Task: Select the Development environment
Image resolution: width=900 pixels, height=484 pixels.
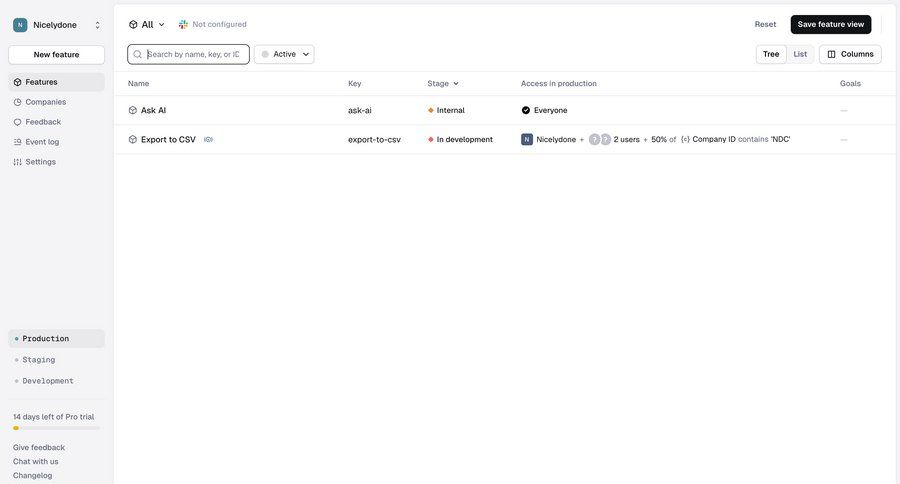Action: (56, 381)
